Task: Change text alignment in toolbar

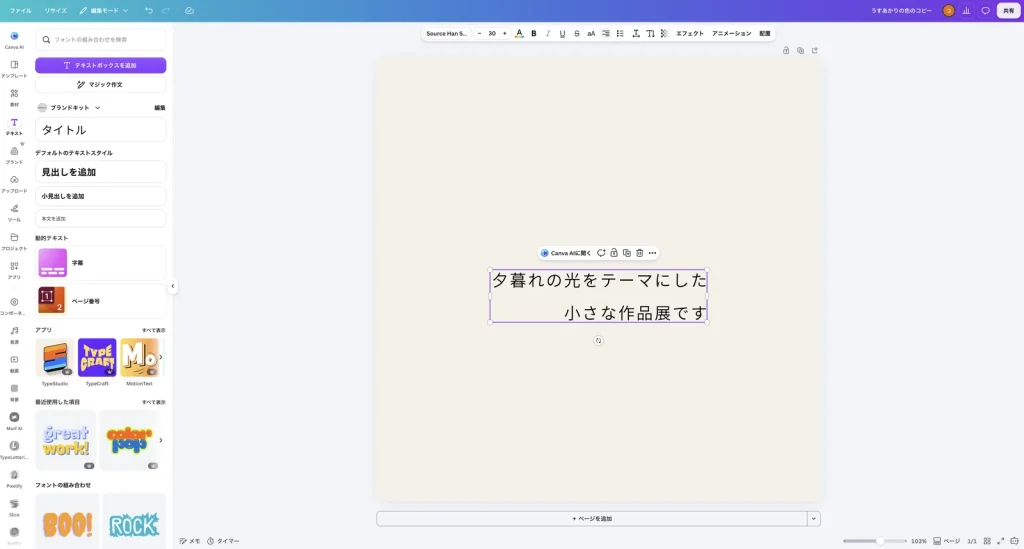Action: point(605,33)
